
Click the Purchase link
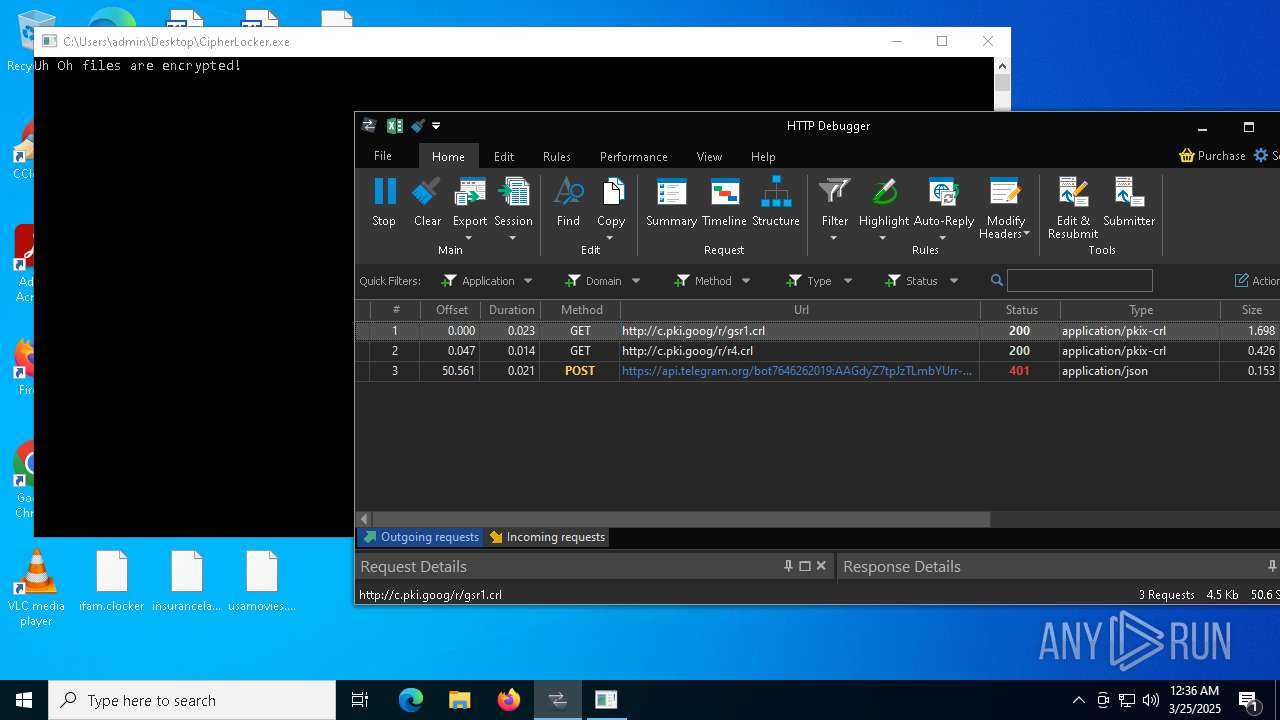click(x=1221, y=155)
